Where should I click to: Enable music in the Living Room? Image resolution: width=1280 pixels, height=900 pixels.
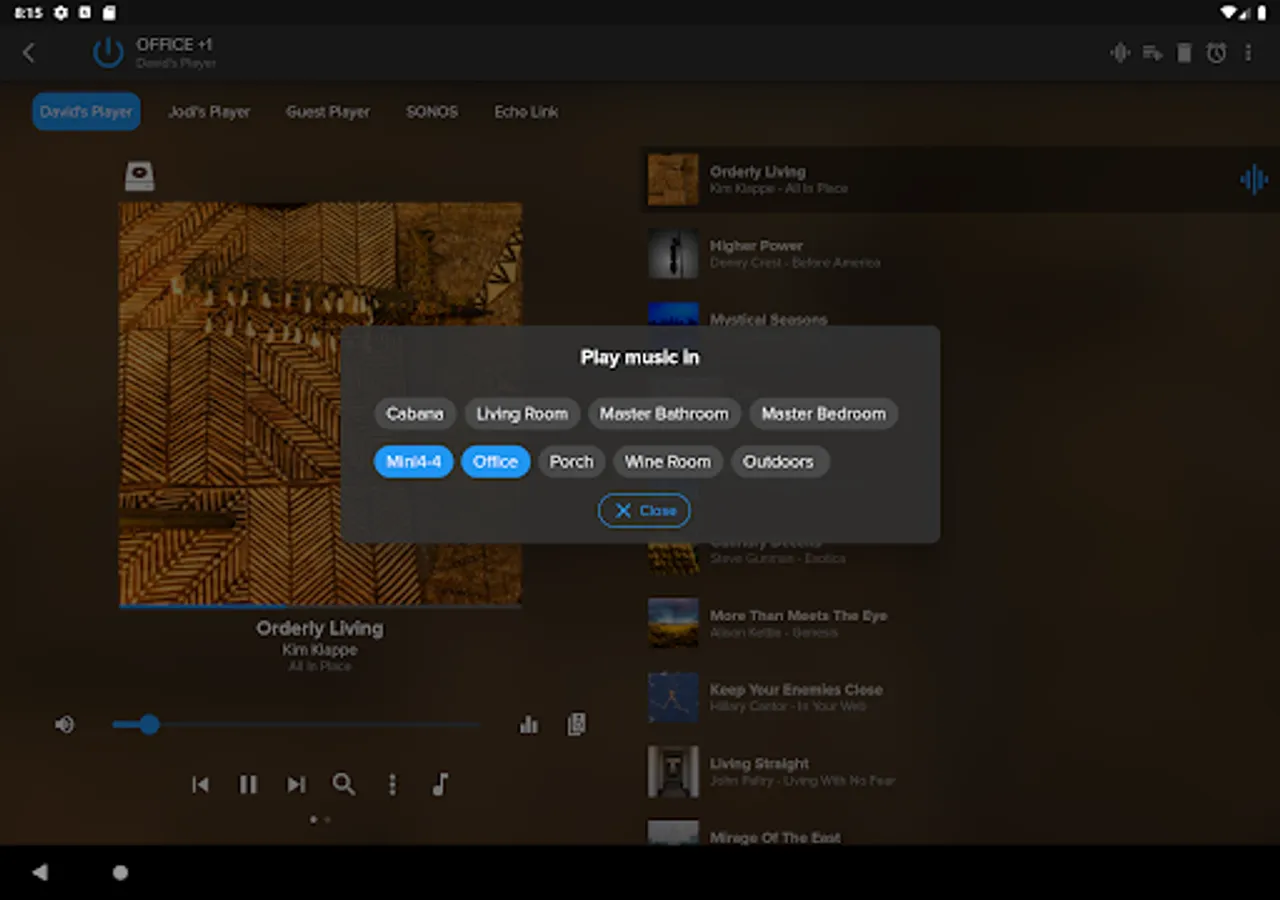[522, 414]
